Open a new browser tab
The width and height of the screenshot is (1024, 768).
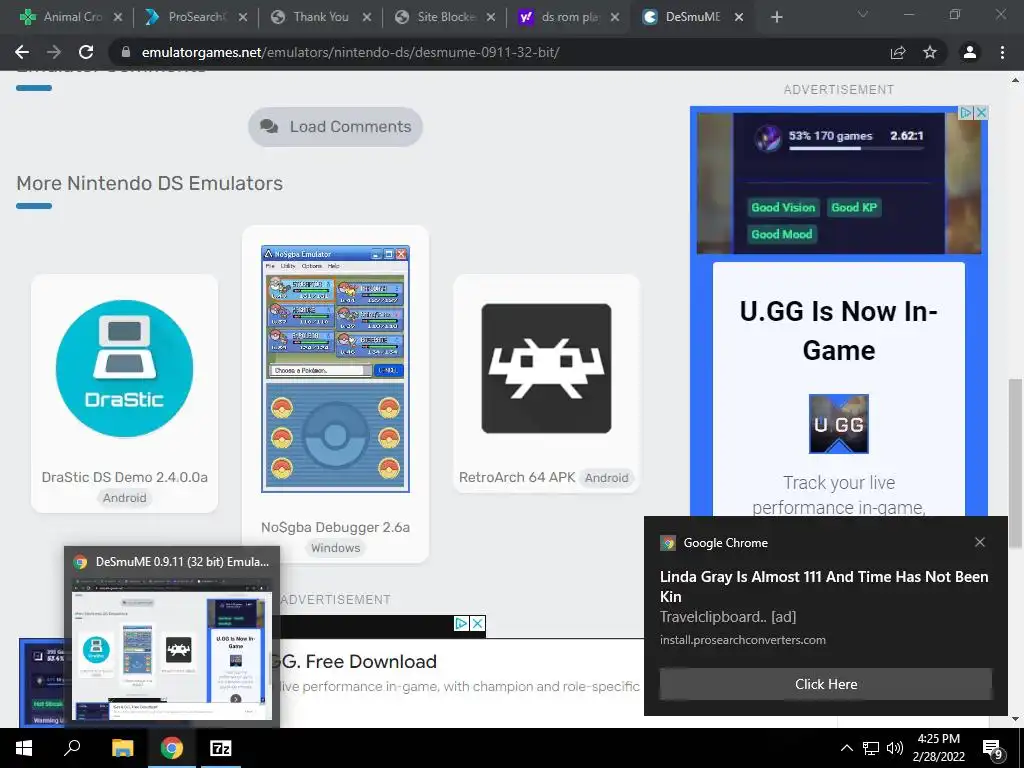[776, 17]
